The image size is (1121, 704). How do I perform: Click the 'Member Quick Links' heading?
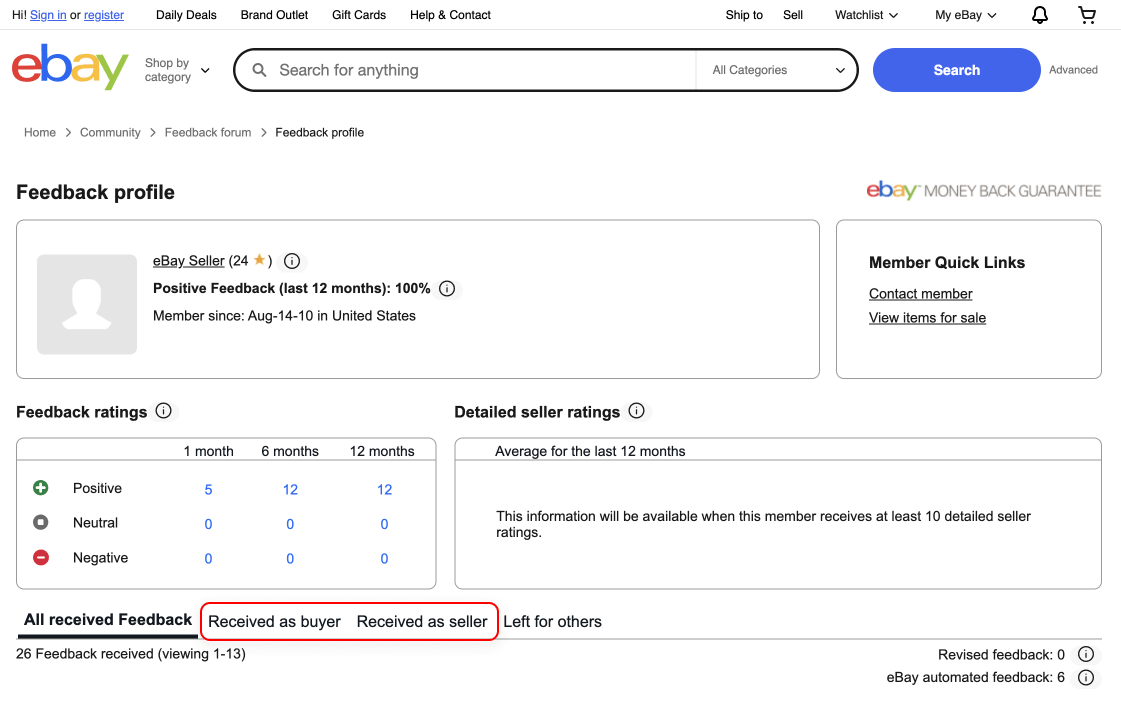947,262
